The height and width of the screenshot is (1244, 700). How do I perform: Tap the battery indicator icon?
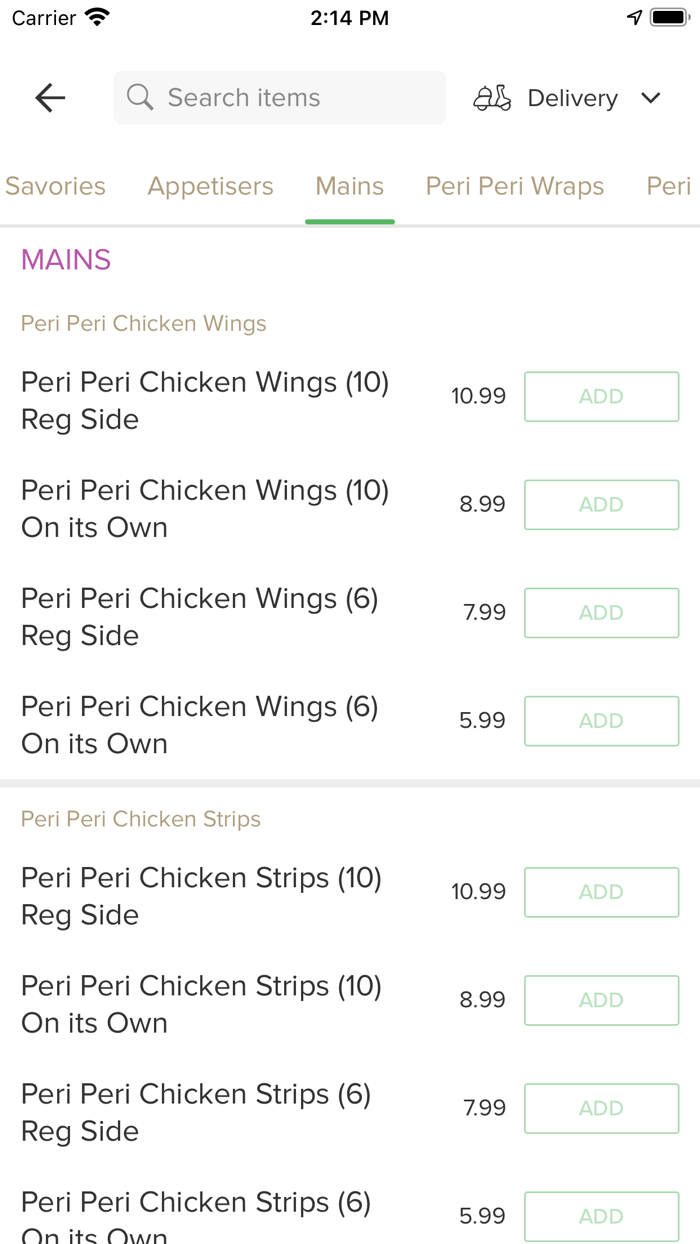pos(669,16)
